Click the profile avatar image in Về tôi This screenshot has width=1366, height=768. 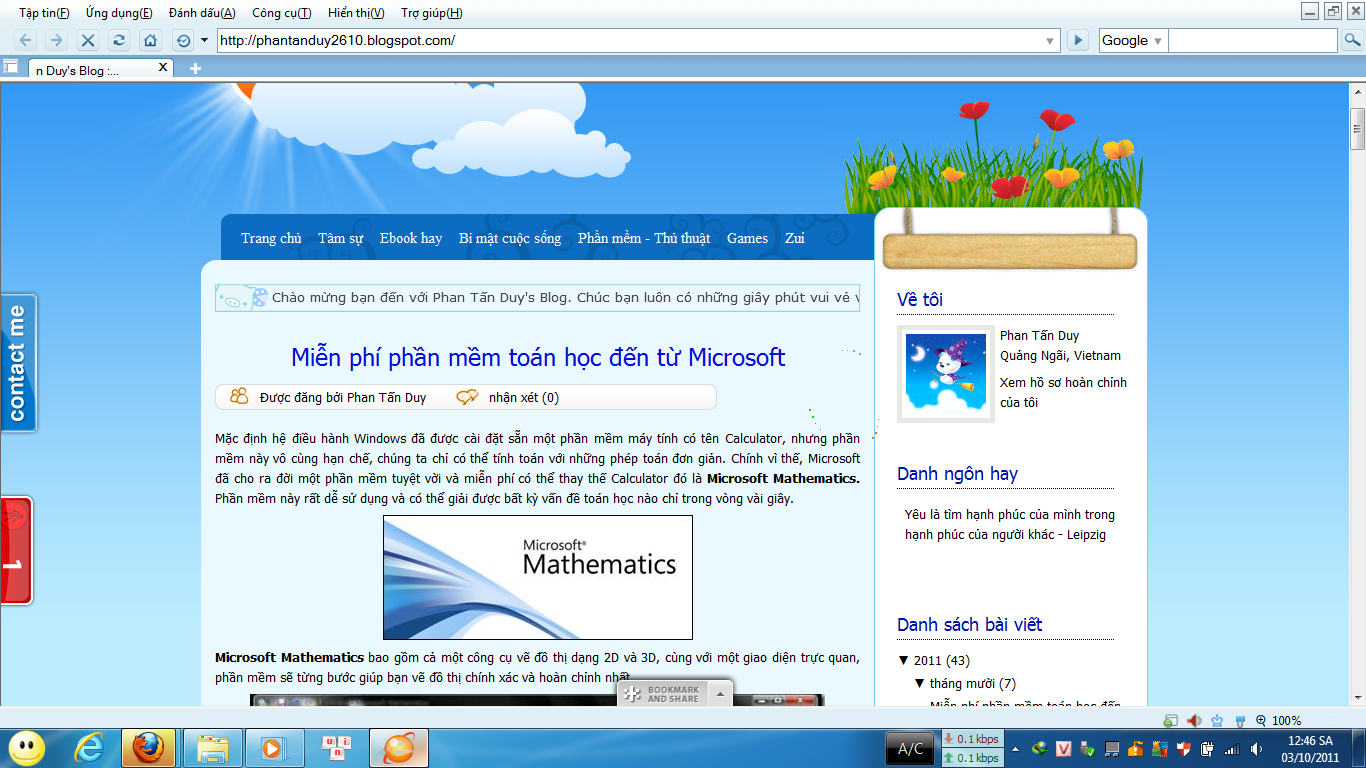coord(946,373)
